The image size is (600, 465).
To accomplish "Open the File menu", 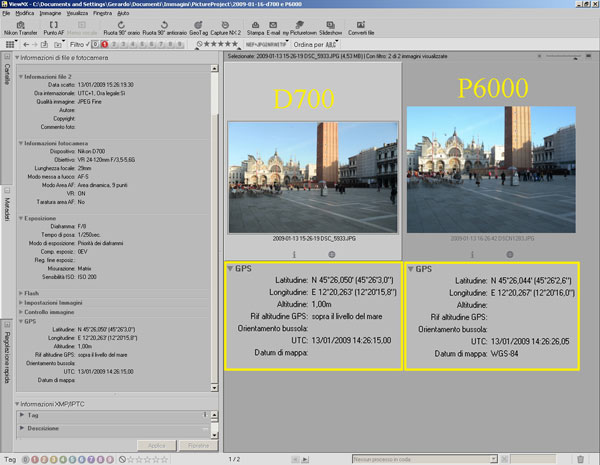I will pyautogui.click(x=6, y=13).
